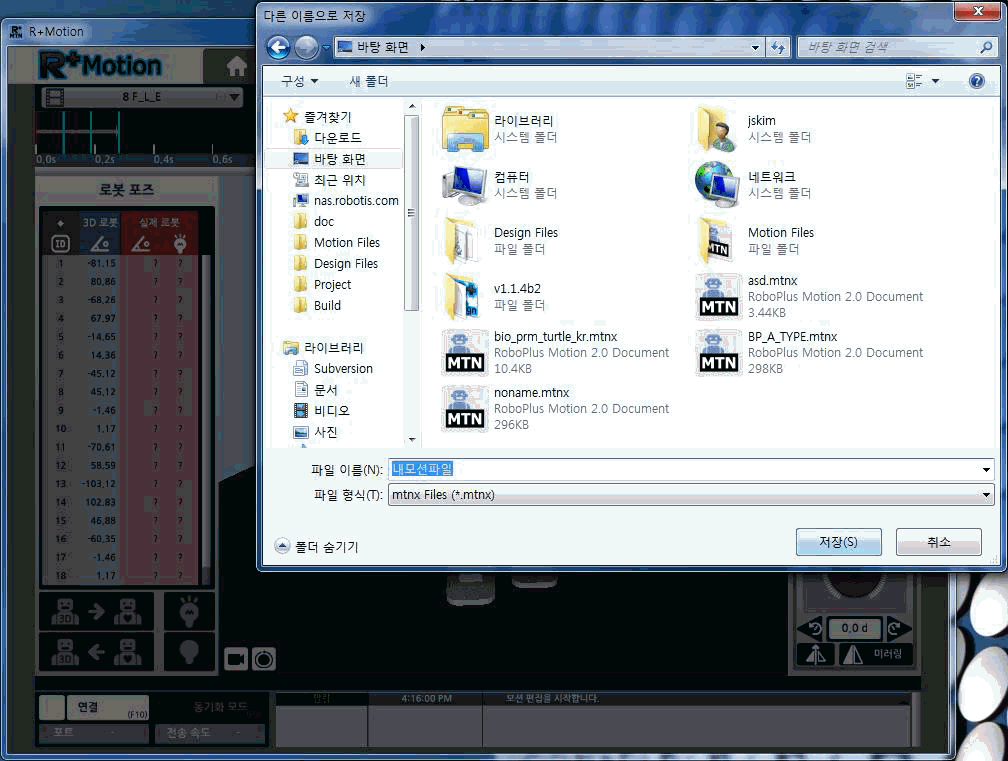The width and height of the screenshot is (1008, 761).
Task: Click the 취소 cancel button
Action: (938, 542)
